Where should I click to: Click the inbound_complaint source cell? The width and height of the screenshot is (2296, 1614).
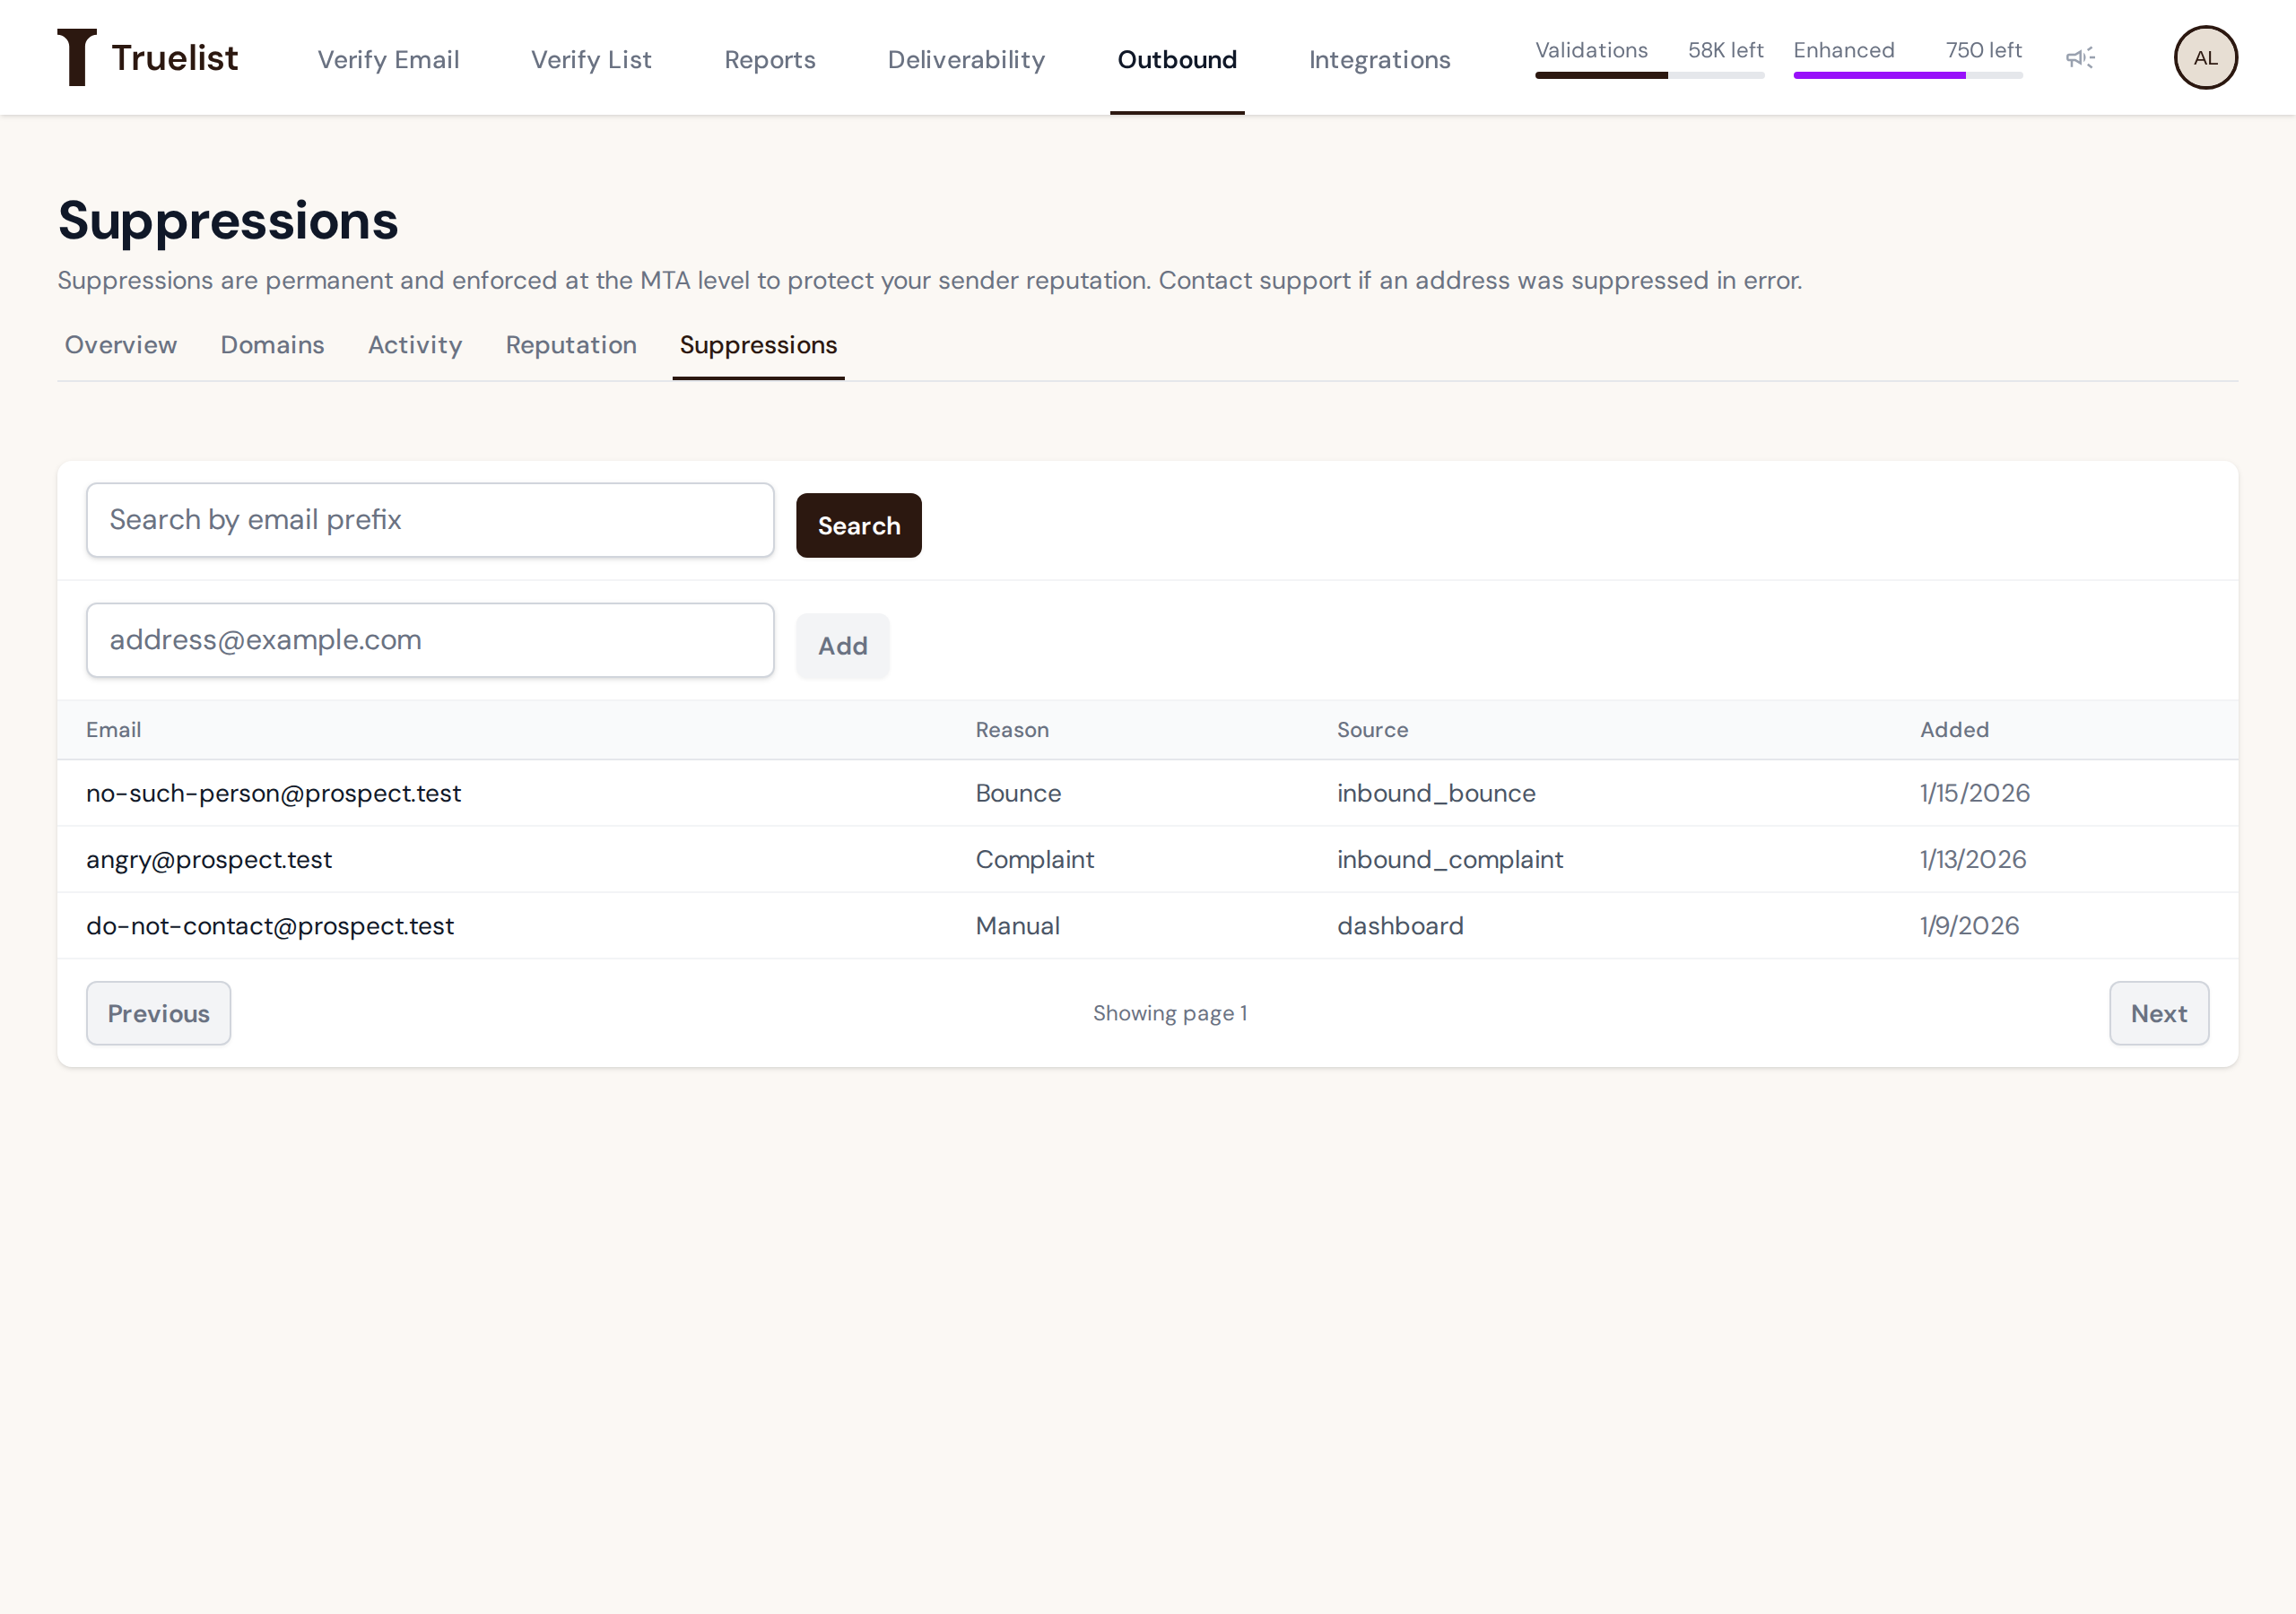[x=1450, y=860]
